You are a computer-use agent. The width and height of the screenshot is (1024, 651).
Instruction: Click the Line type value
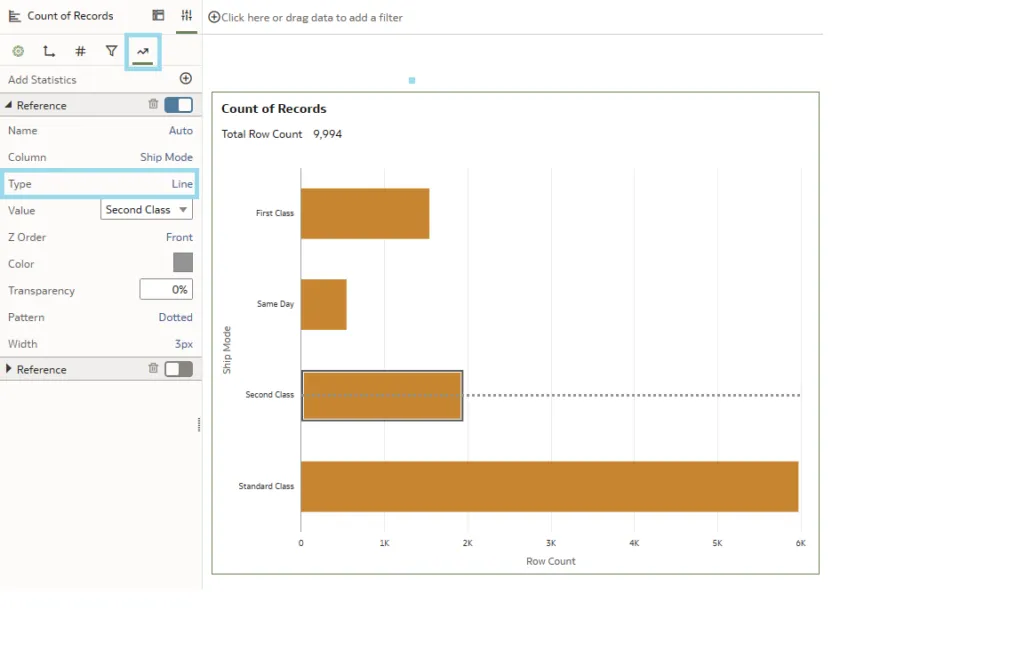pyautogui.click(x=182, y=184)
